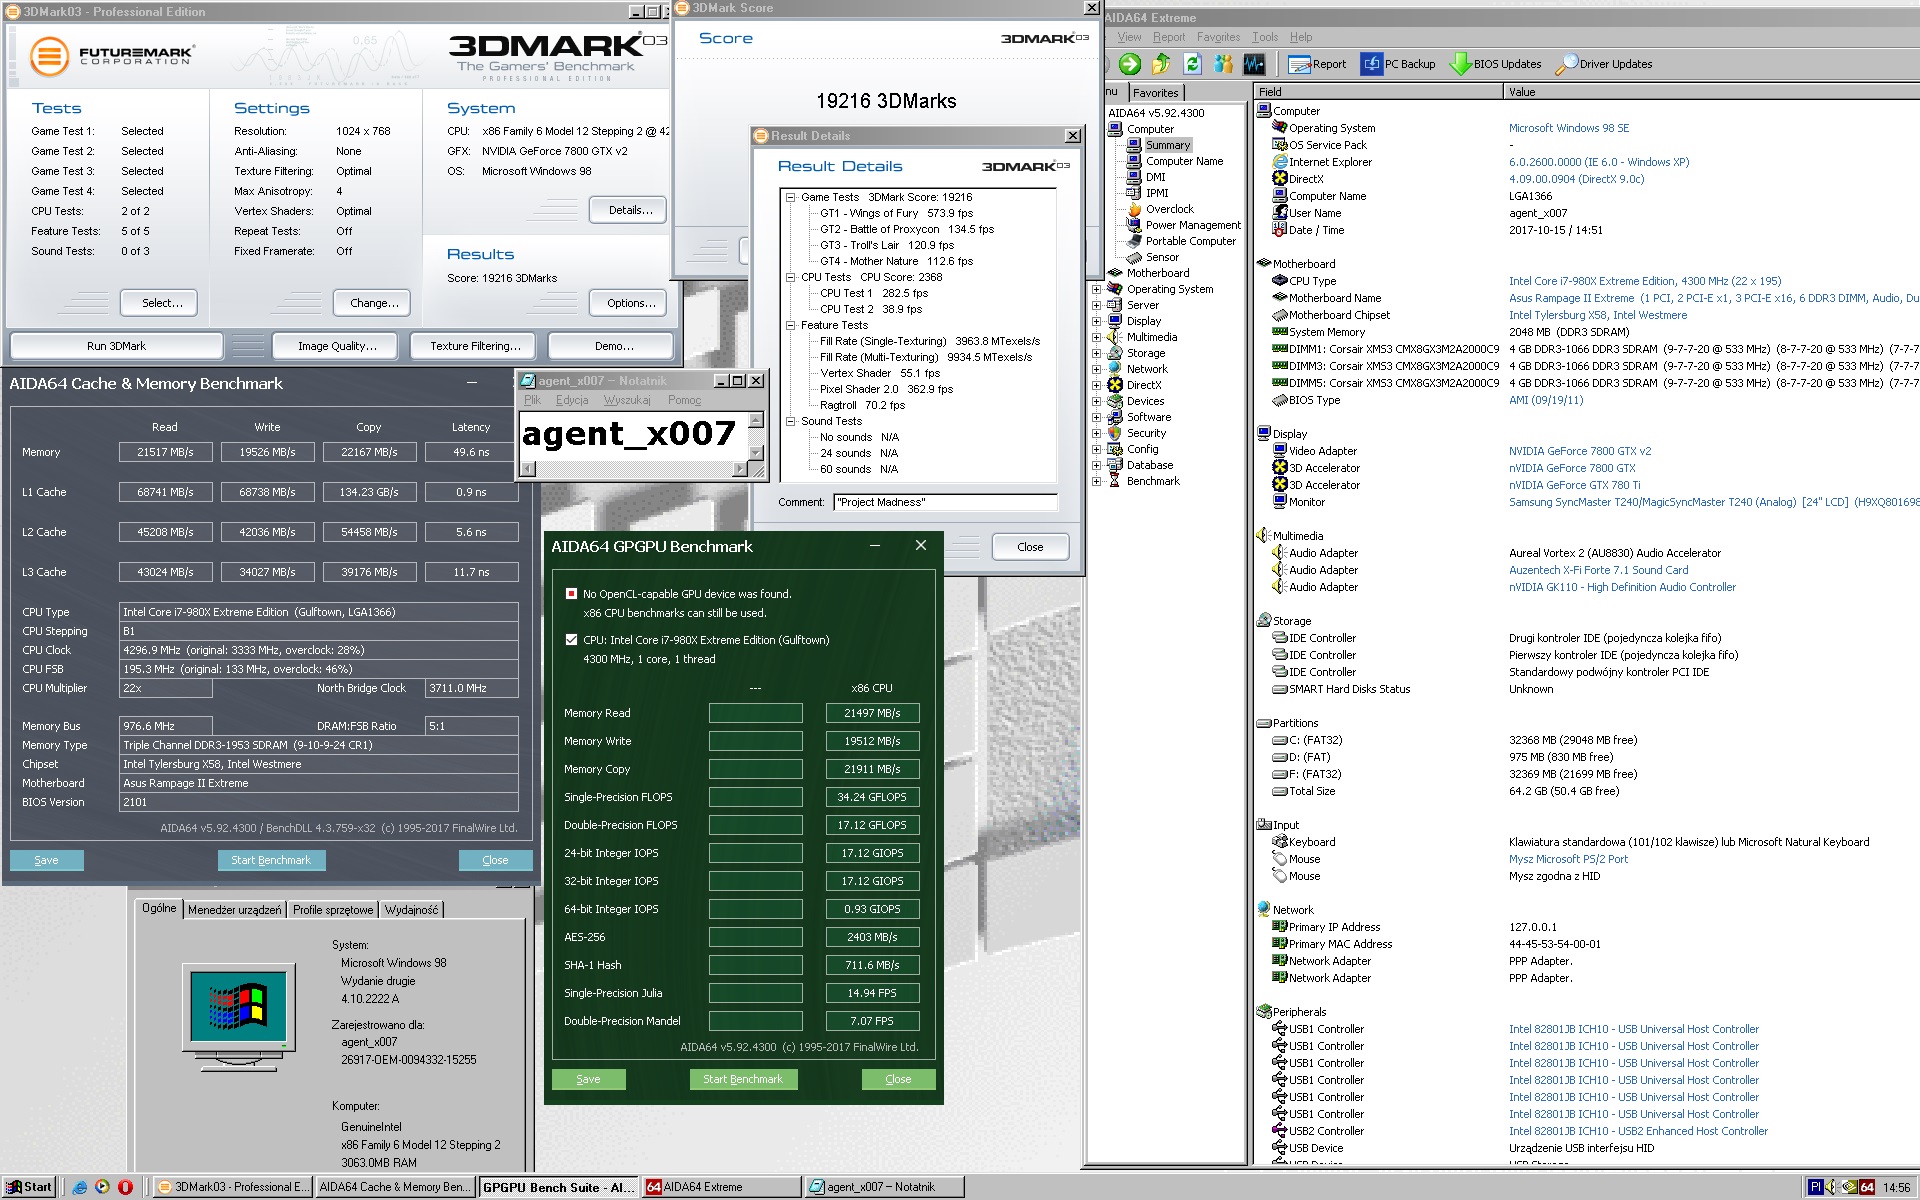Click the green forward arrow in AIDA64 toolbar
The height and width of the screenshot is (1200, 1920).
click(x=1129, y=64)
